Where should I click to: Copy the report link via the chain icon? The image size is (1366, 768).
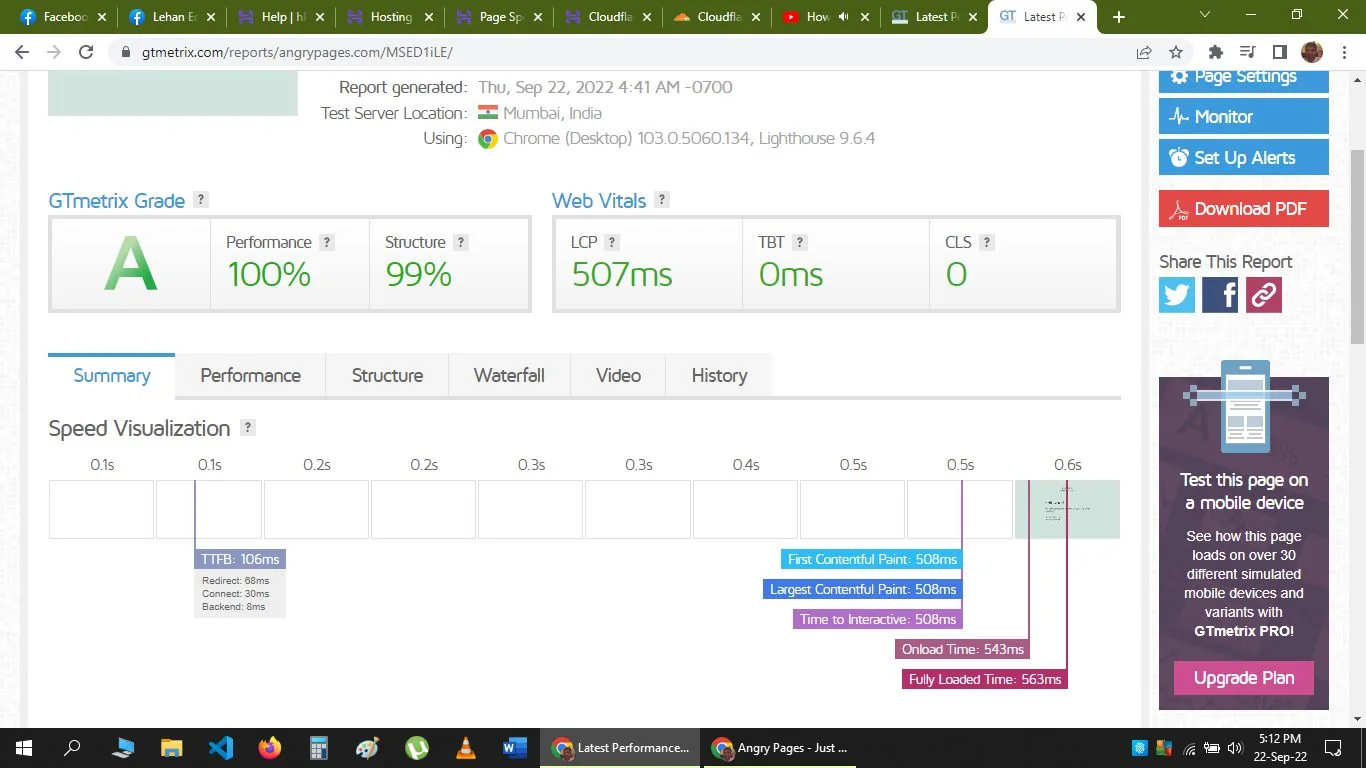point(1264,295)
